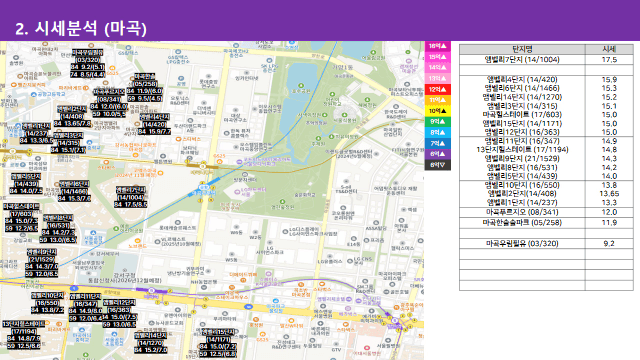Select the red 12억▲ legend swatch

[x=438, y=89]
